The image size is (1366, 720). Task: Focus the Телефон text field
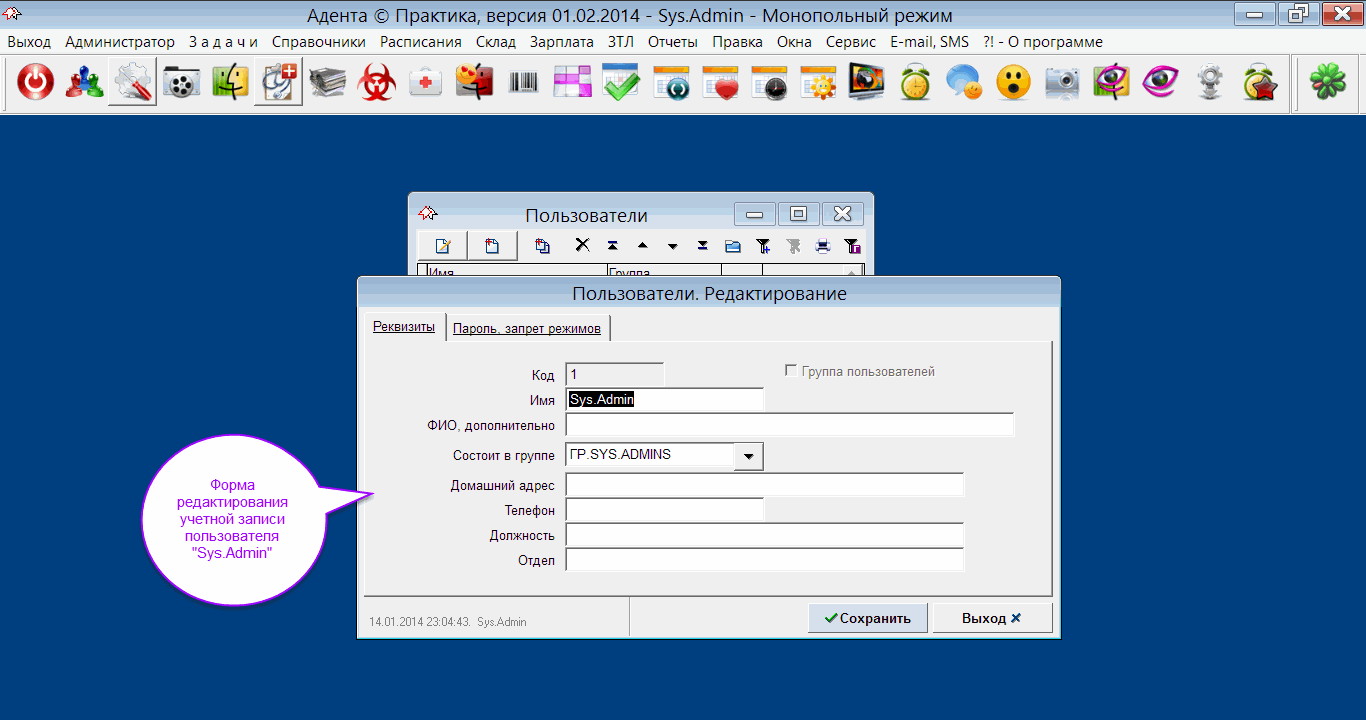click(x=664, y=510)
